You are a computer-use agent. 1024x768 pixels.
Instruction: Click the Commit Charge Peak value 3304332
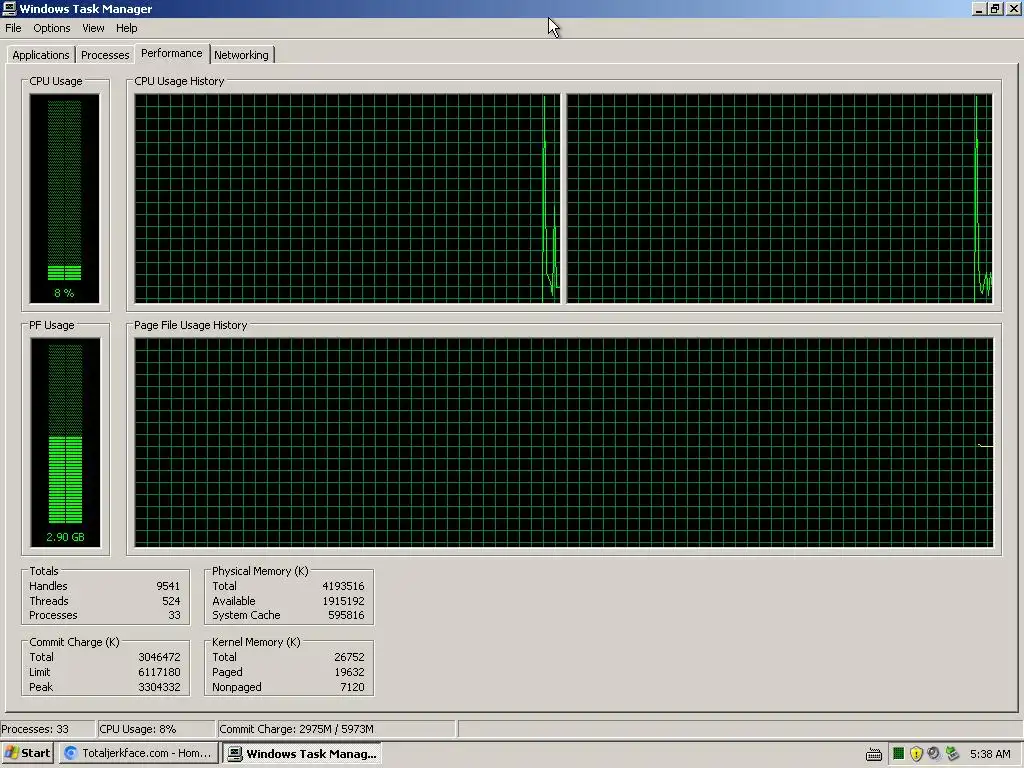click(x=159, y=687)
